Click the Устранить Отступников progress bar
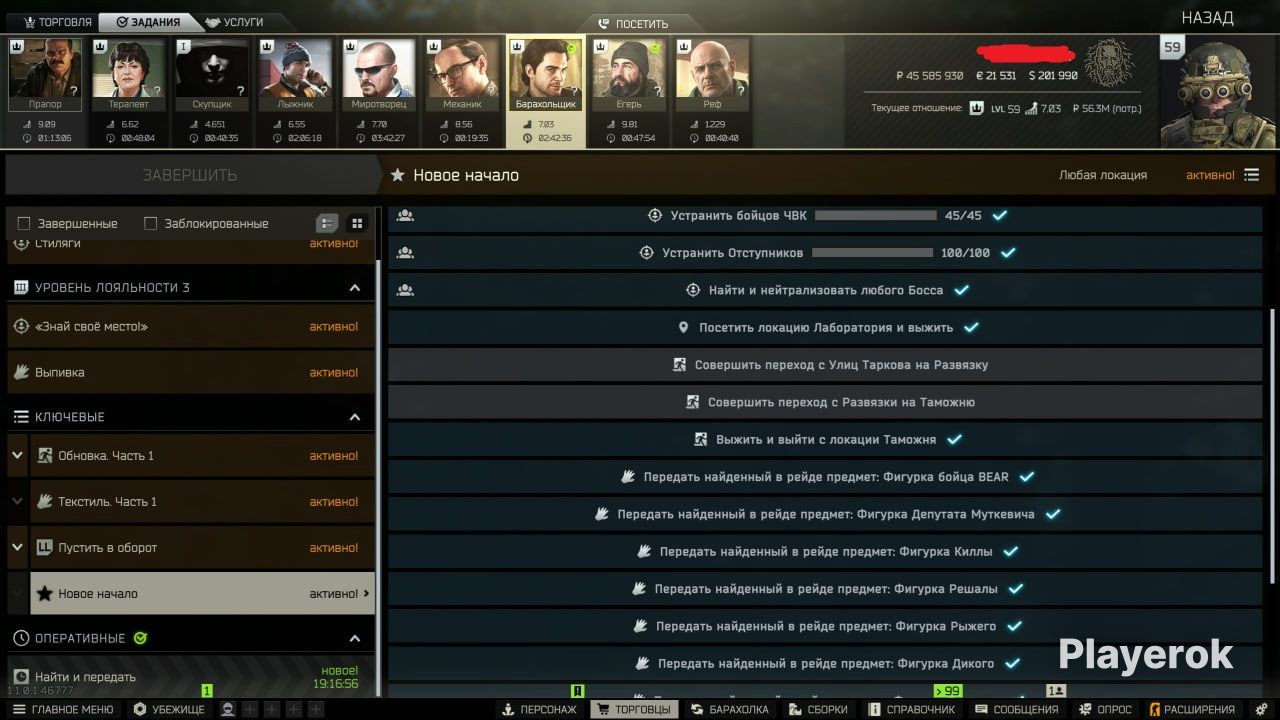 [x=871, y=253]
